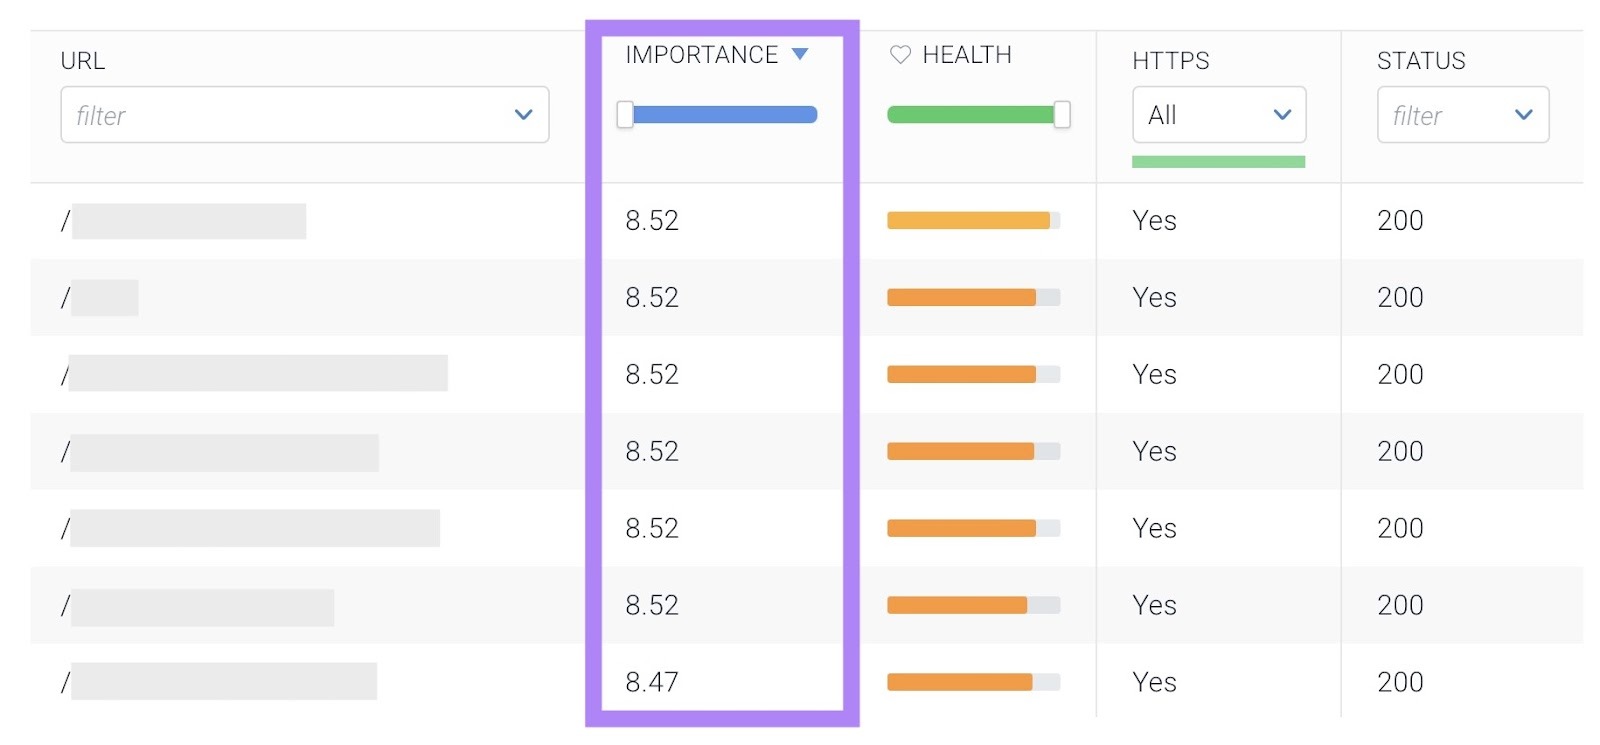Click the sort triangle on IMPORTANCE column

pos(800,55)
